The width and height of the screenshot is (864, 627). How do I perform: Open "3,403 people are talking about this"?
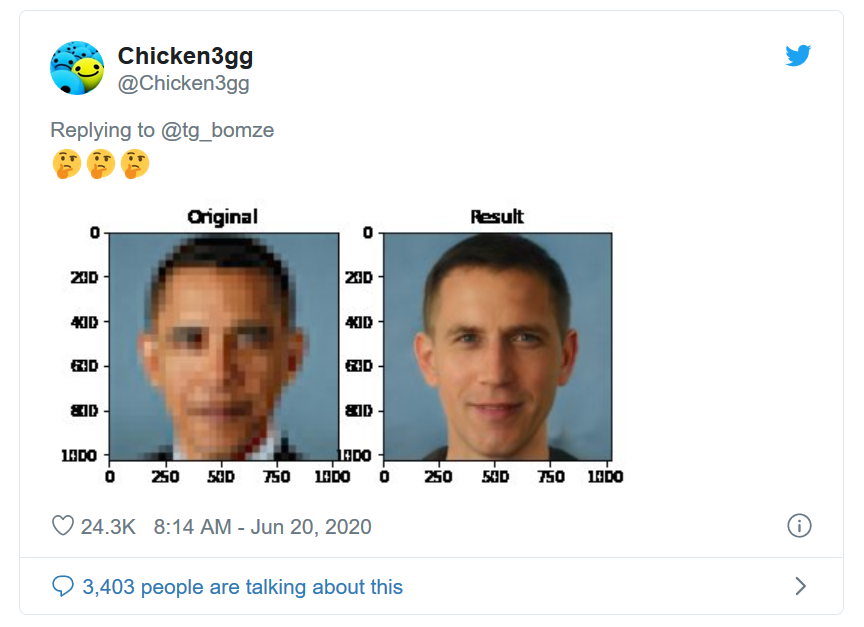click(x=242, y=586)
